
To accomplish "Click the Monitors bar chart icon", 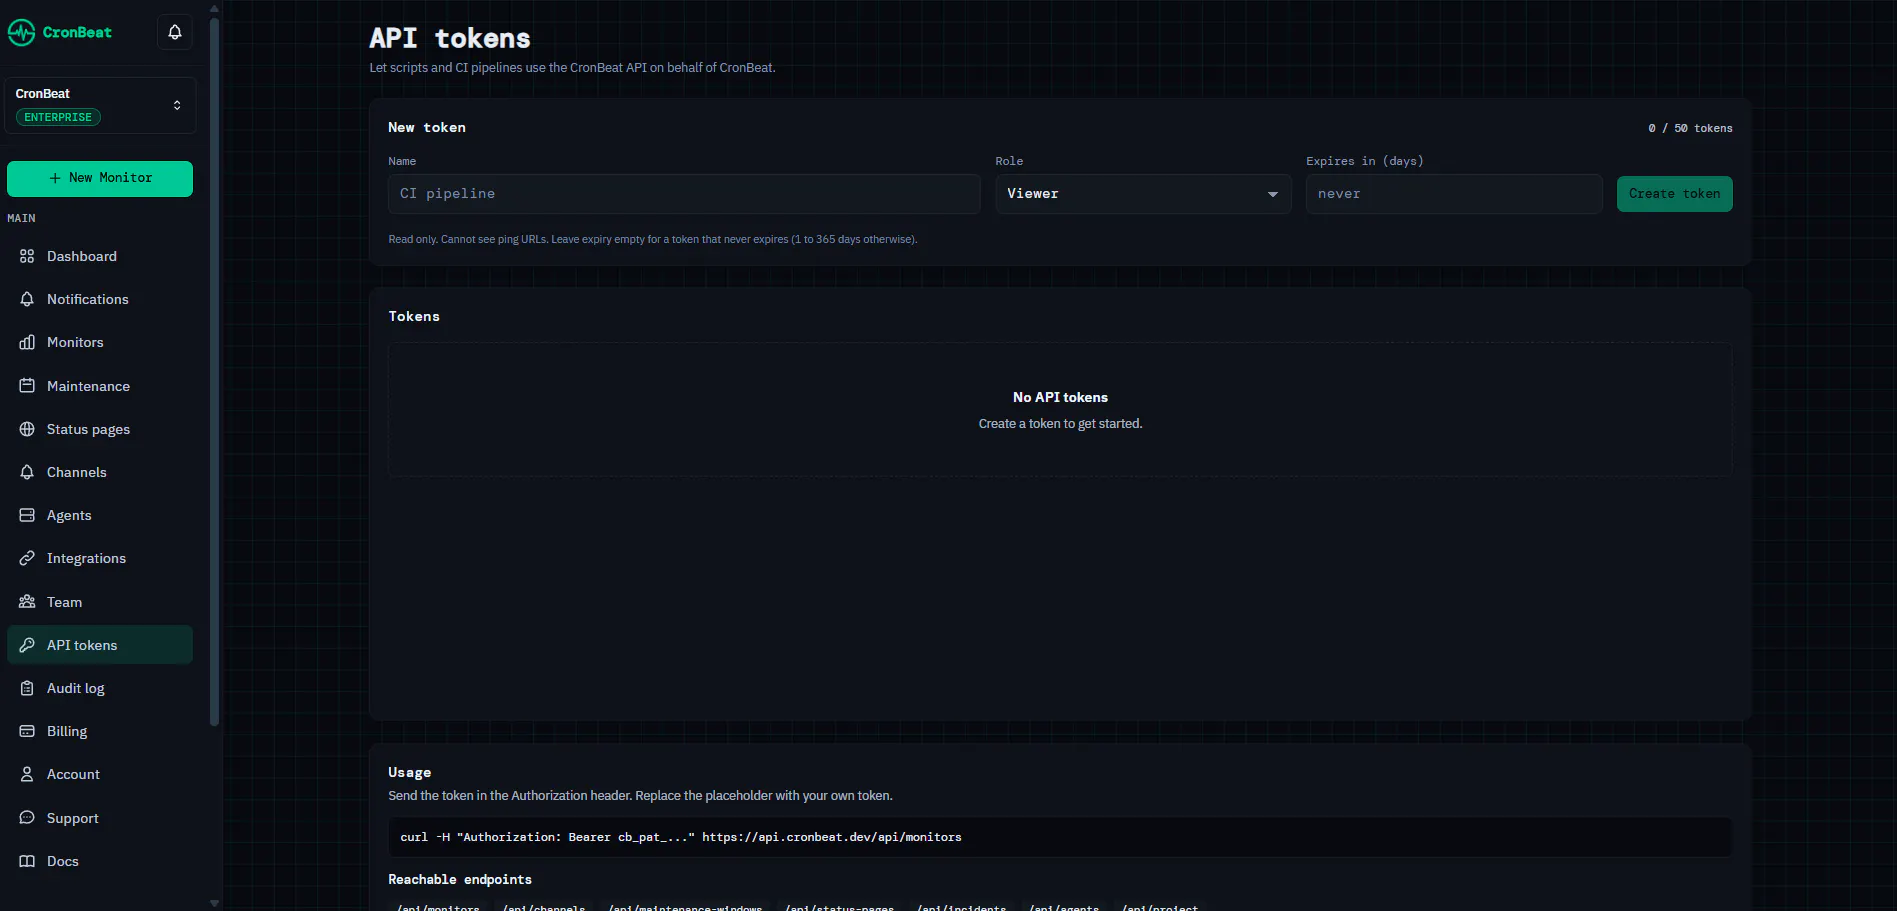I will point(27,342).
